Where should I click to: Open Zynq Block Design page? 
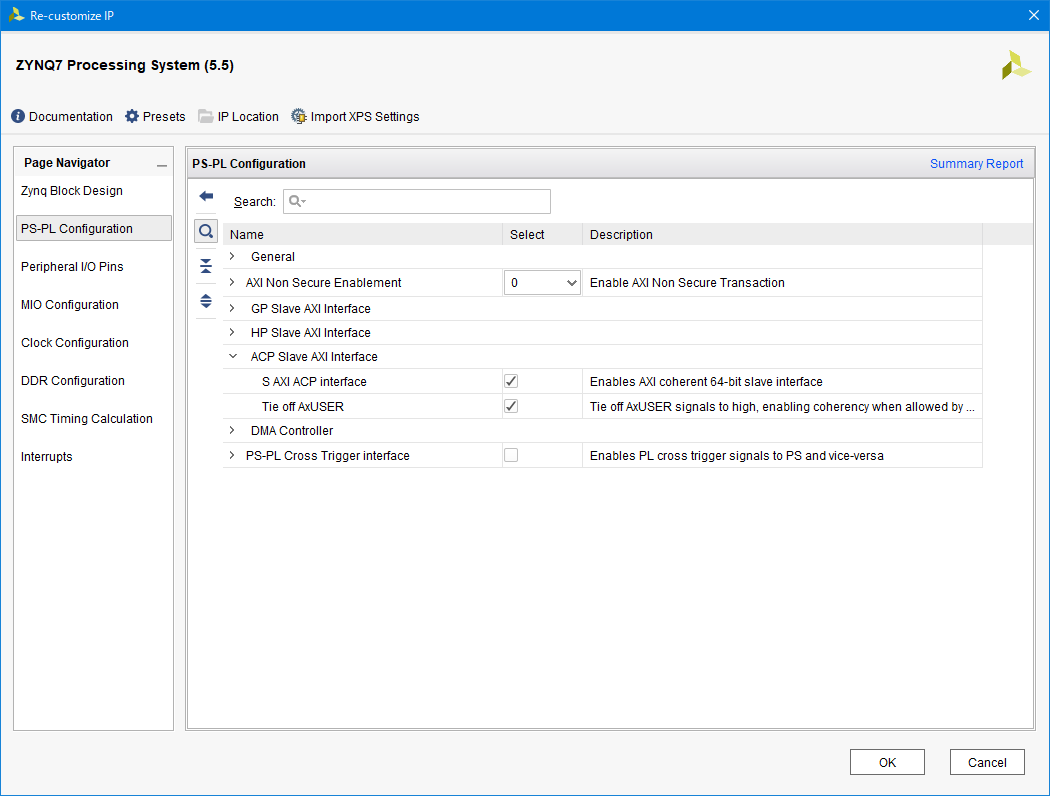72,191
